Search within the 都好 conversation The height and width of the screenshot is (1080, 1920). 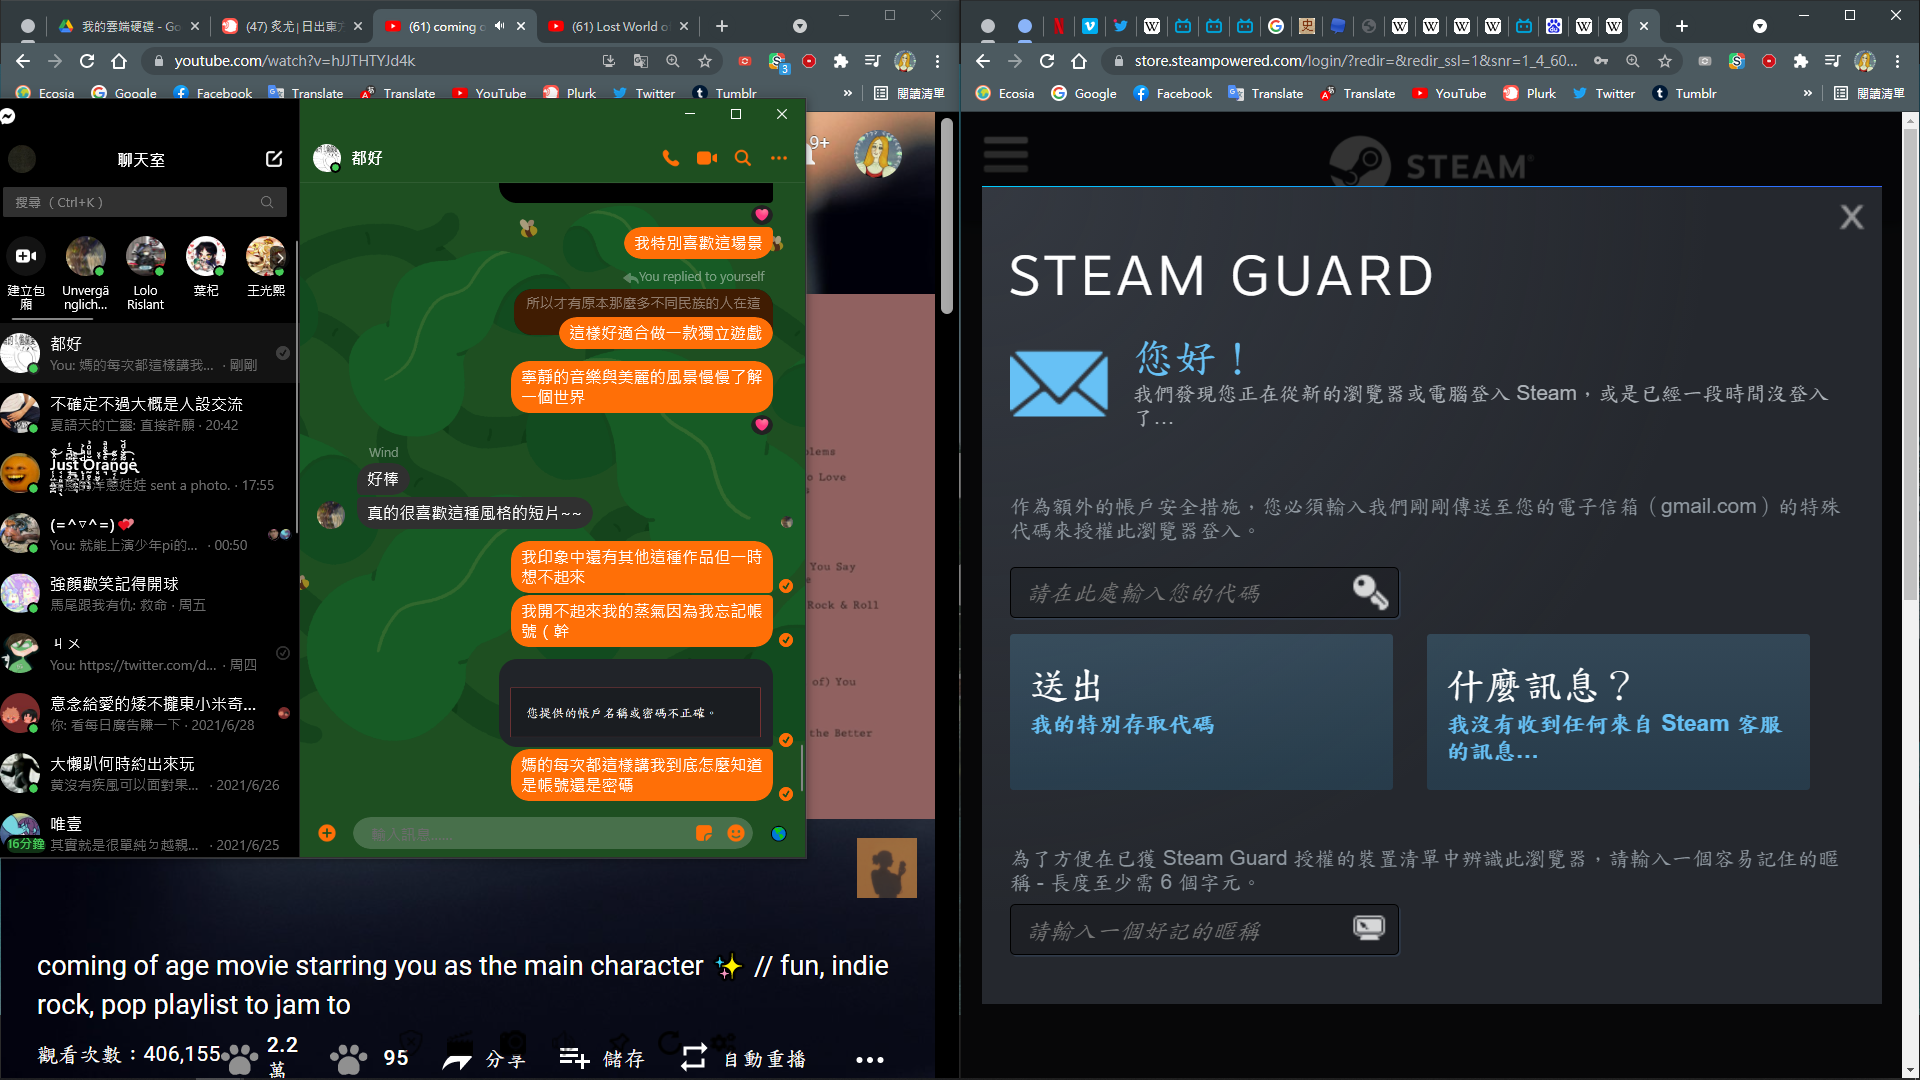[743, 158]
